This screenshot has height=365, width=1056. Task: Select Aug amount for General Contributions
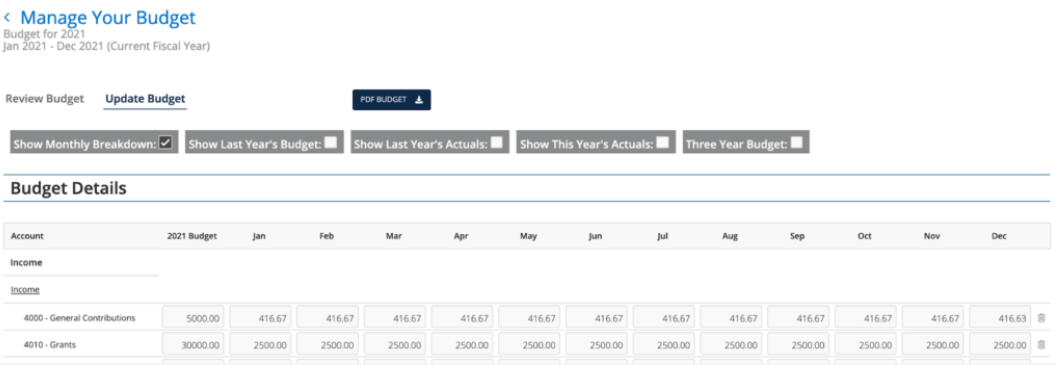[731, 318]
